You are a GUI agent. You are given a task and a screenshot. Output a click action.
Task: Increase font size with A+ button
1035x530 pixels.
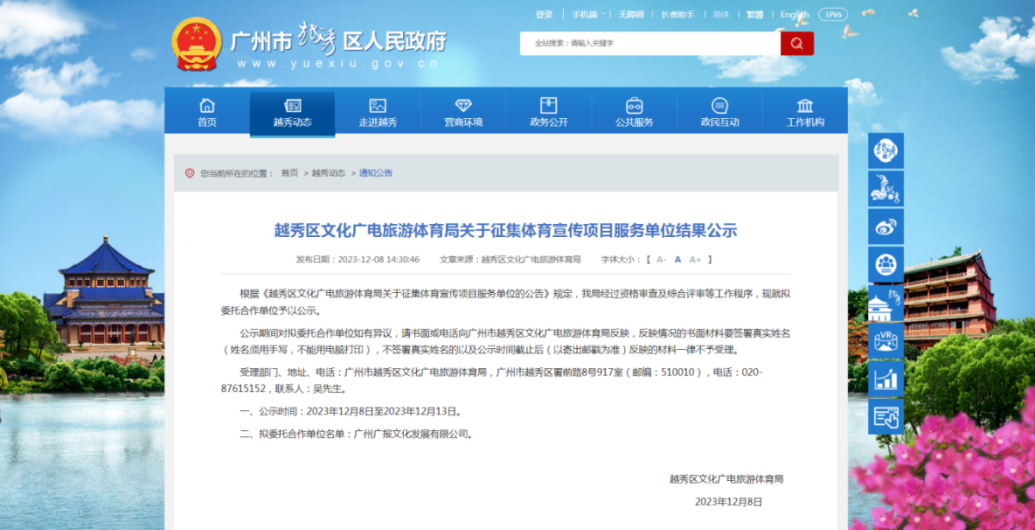click(695, 259)
